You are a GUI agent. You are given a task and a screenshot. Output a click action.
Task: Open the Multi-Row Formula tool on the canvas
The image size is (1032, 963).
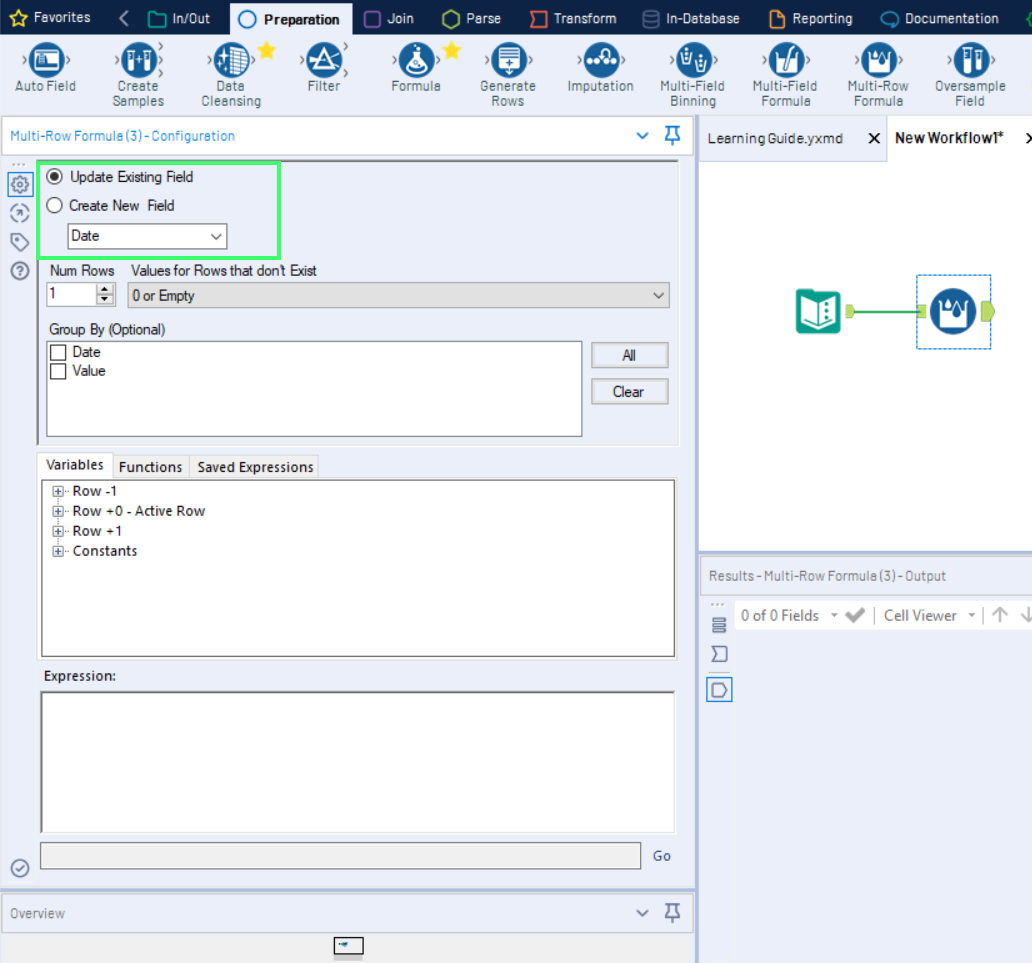[x=953, y=312]
